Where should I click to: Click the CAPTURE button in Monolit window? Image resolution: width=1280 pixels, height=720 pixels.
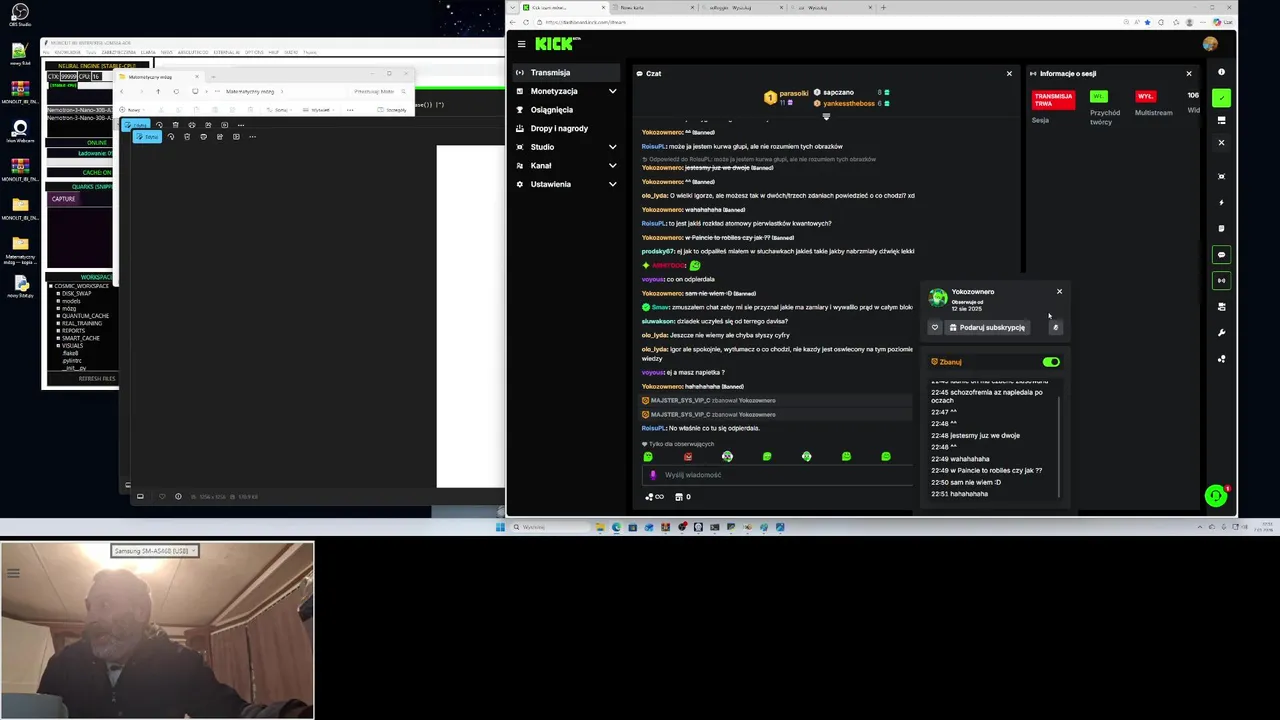pyautogui.click(x=63, y=199)
